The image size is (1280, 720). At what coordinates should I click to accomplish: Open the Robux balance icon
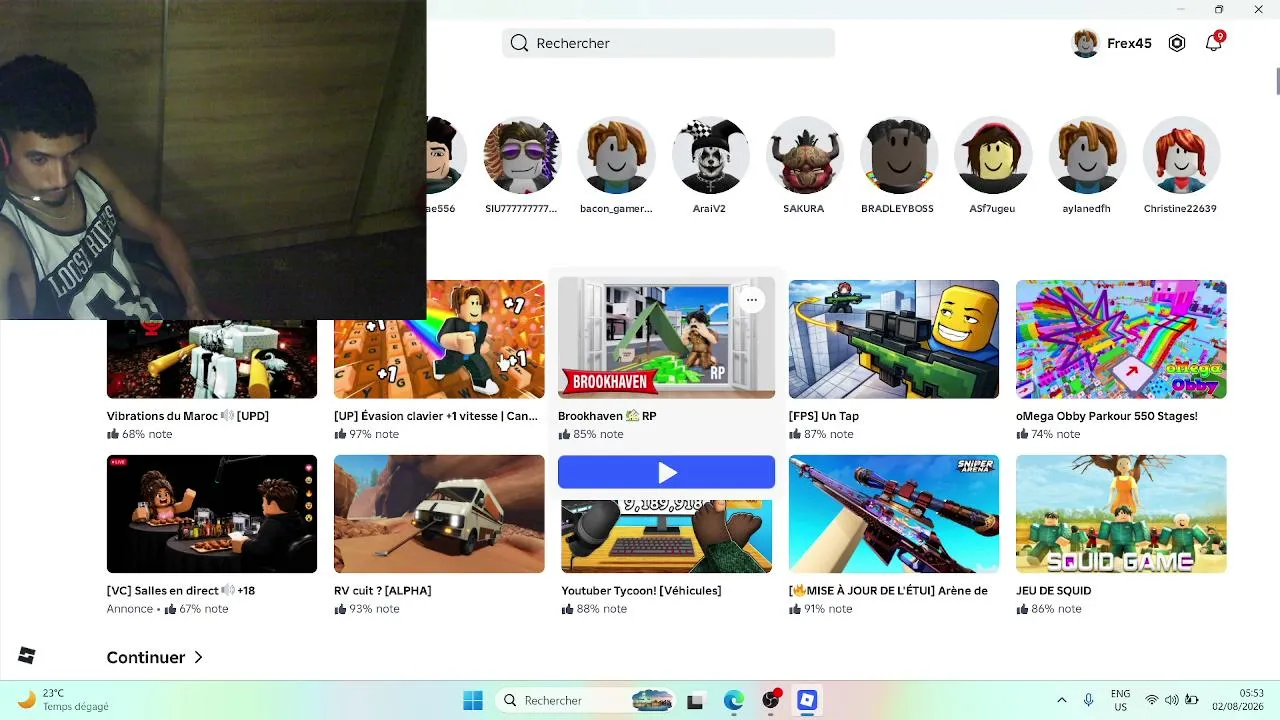tap(1177, 43)
